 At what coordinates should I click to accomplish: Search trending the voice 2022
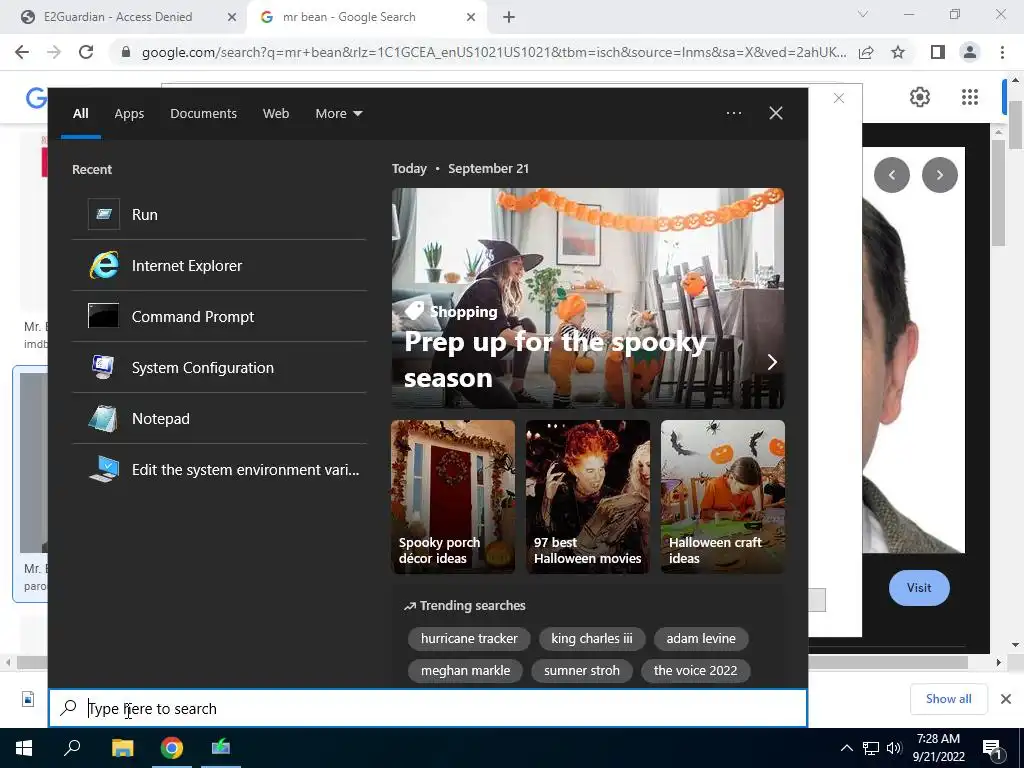(696, 671)
